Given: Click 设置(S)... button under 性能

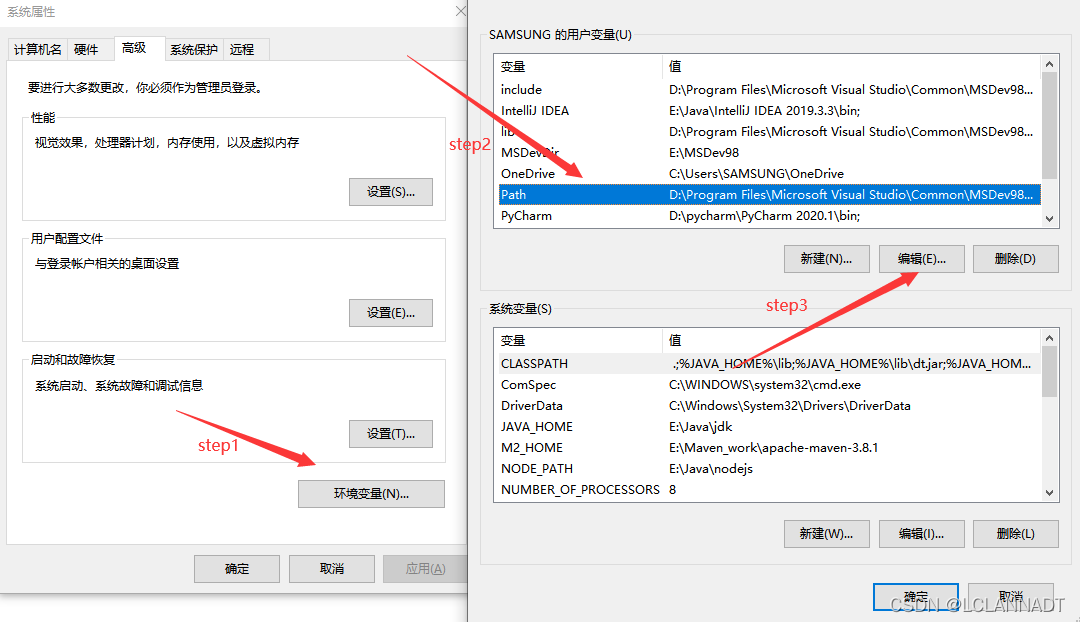Looking at the screenshot, I should (x=391, y=192).
